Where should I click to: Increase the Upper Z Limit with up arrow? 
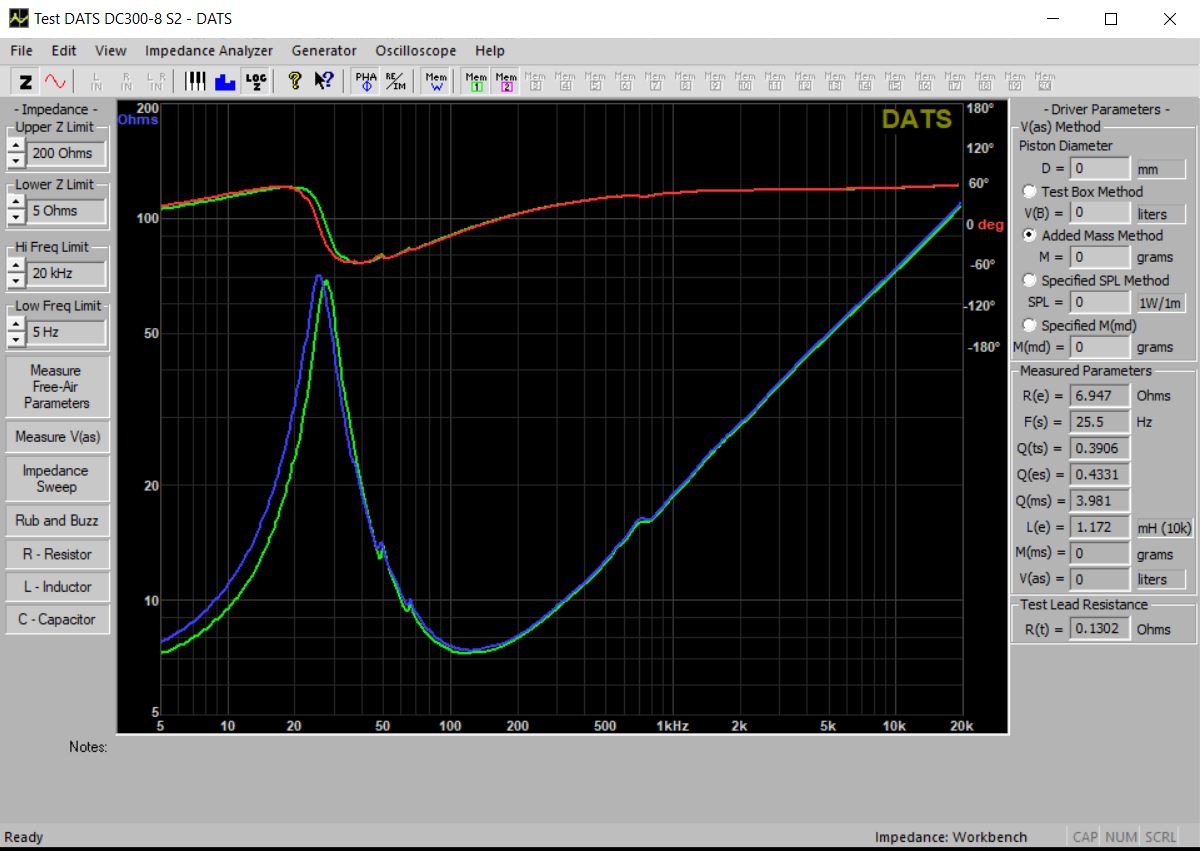(x=15, y=146)
